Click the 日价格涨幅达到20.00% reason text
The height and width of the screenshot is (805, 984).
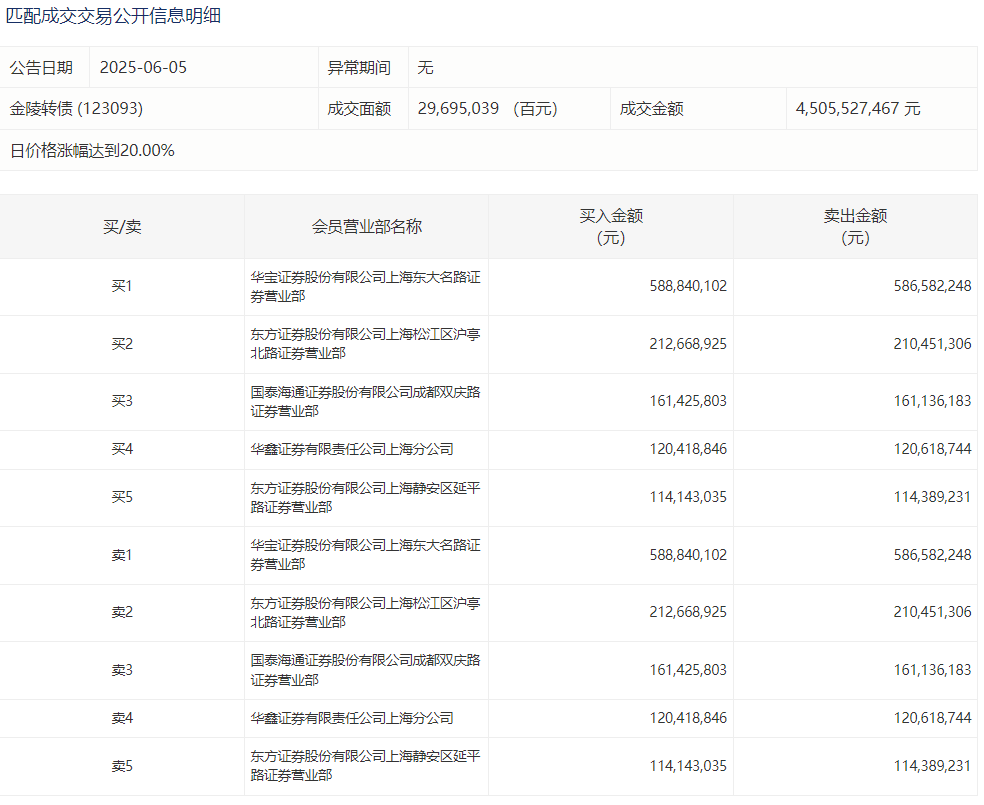click(92, 151)
